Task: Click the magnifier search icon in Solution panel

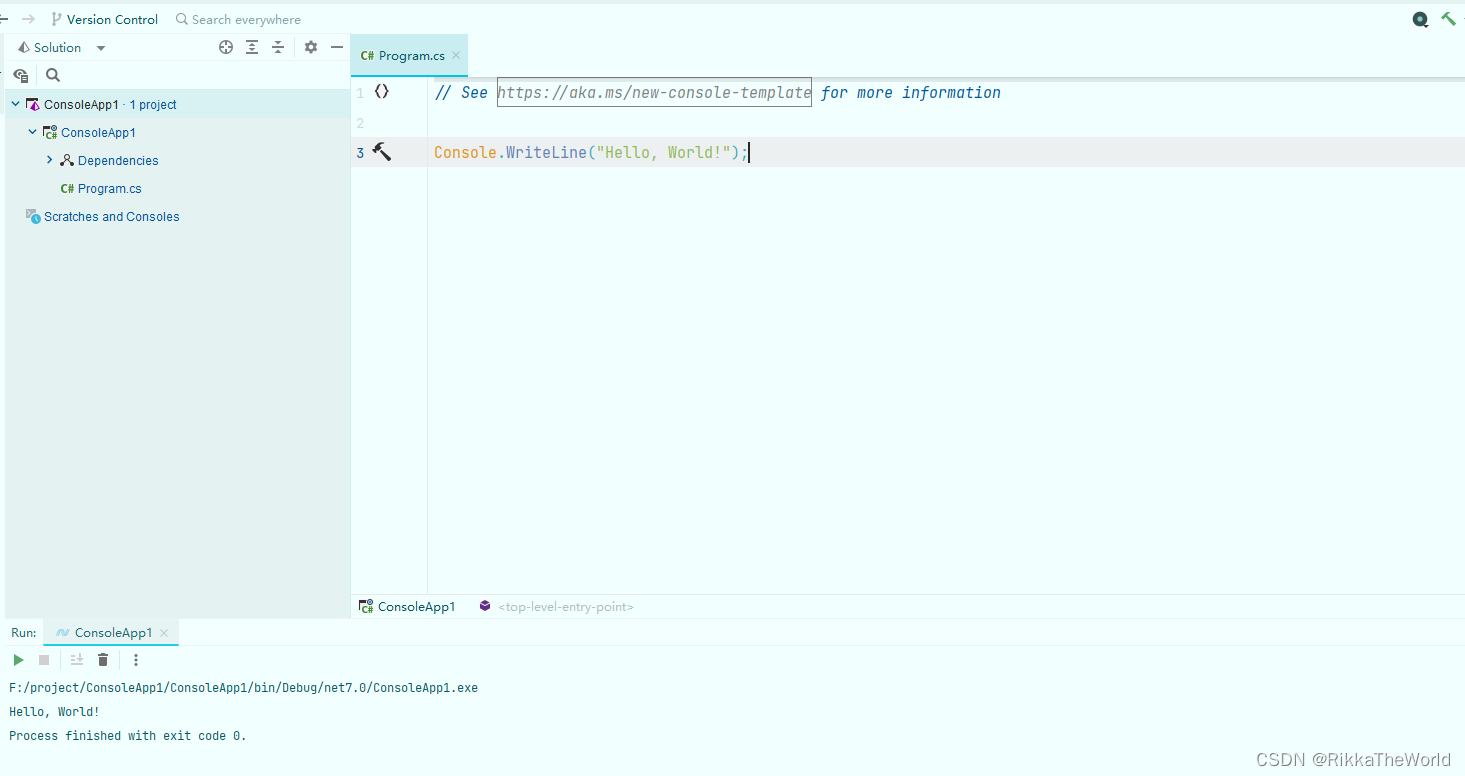Action: [53, 75]
